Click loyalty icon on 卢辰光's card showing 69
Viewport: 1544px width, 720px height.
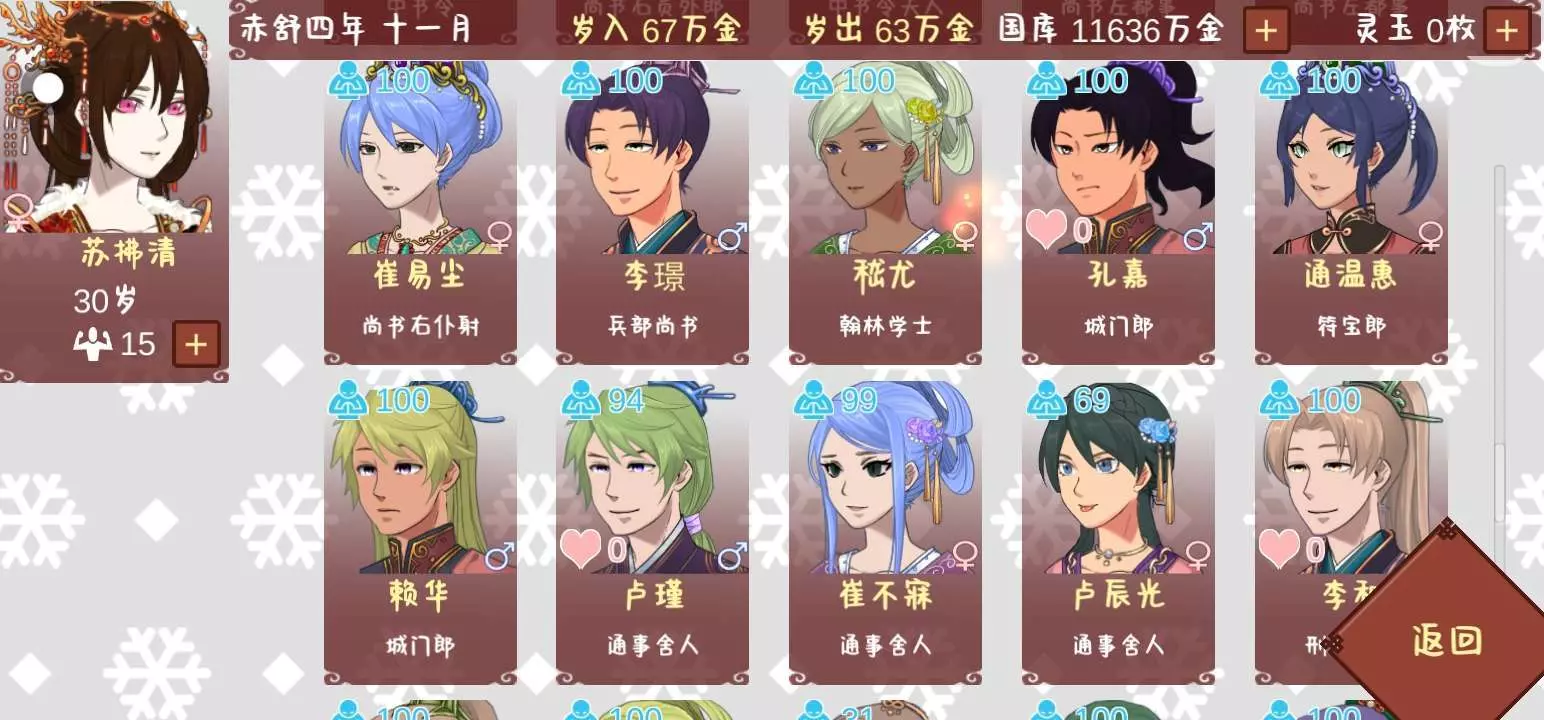[1047, 400]
